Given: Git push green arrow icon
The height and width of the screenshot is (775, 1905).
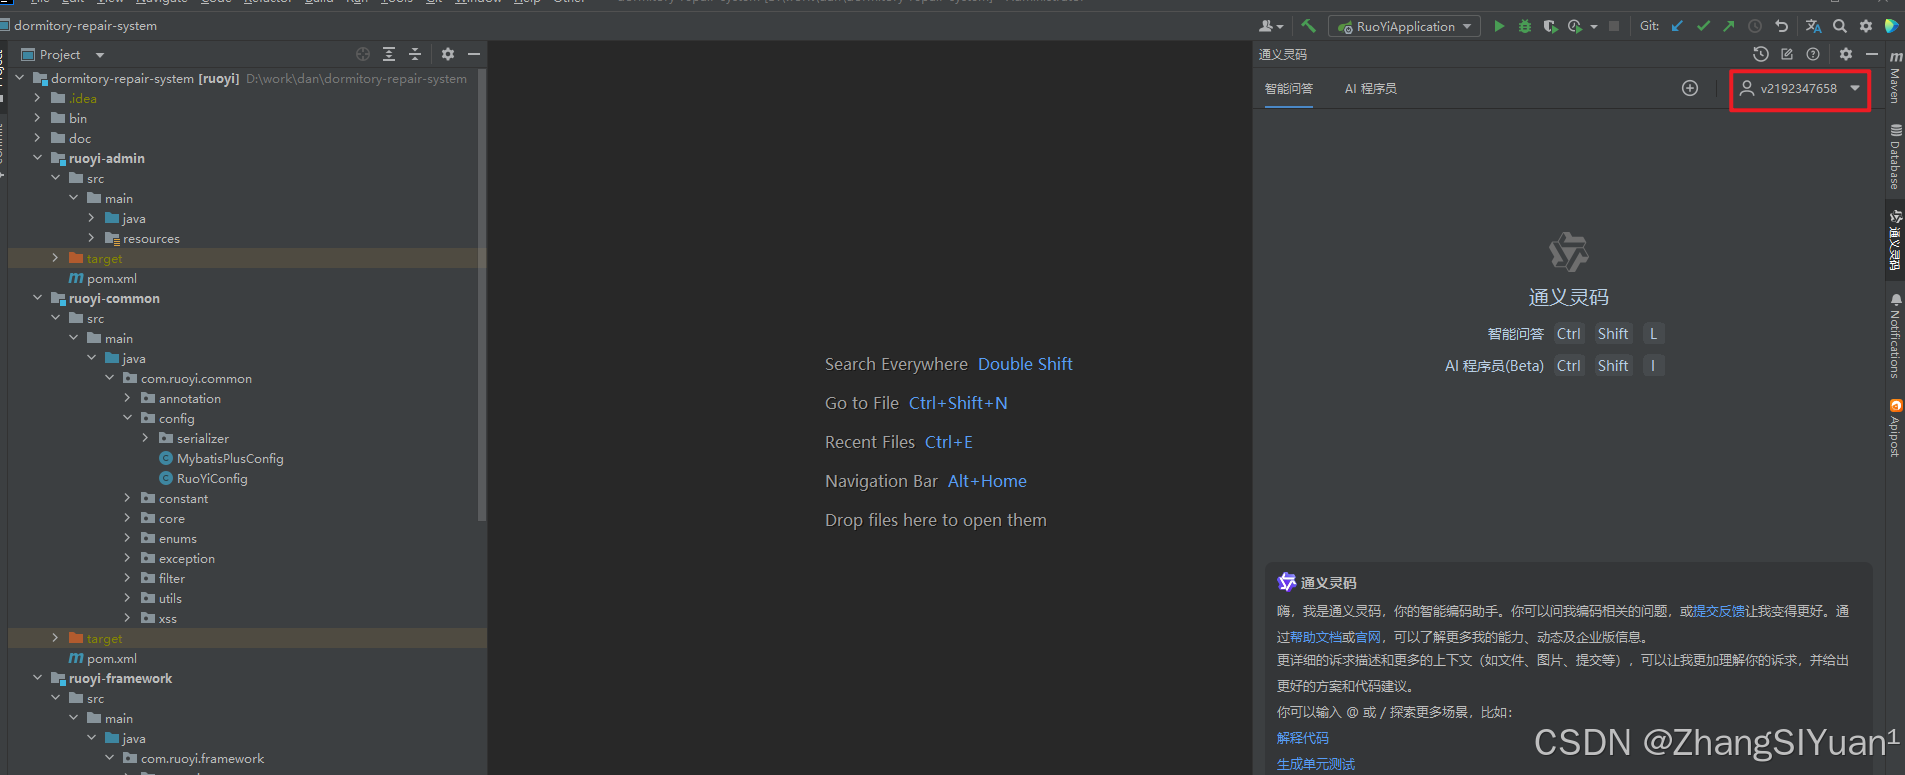Looking at the screenshot, I should [1729, 26].
